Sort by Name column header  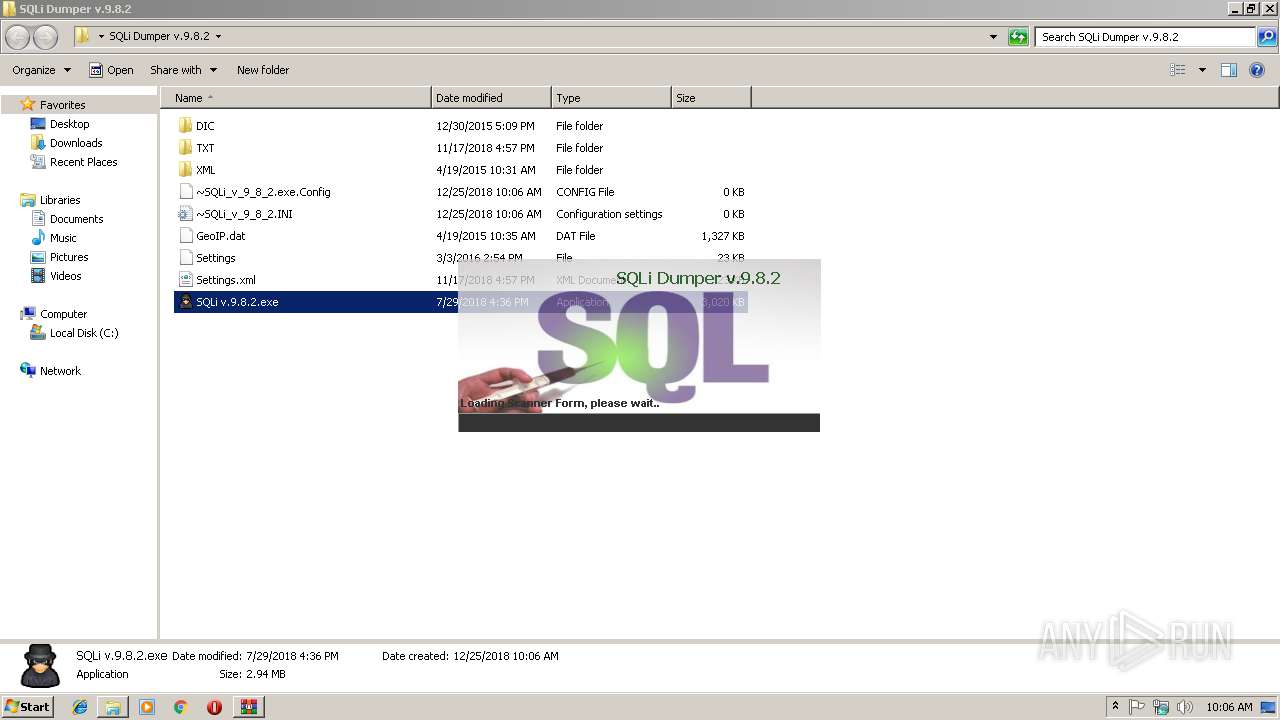click(296, 98)
